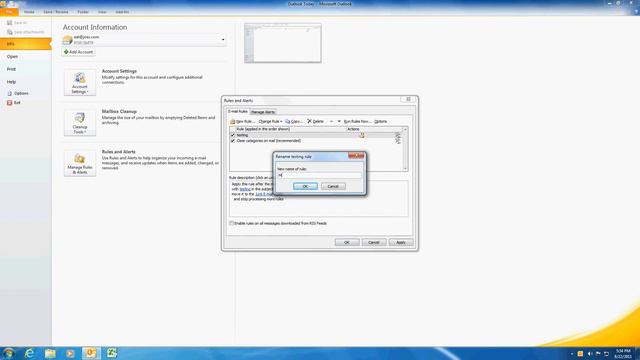Open Windows Media Player from taskbar
The image size is (640, 360).
pos(71,353)
